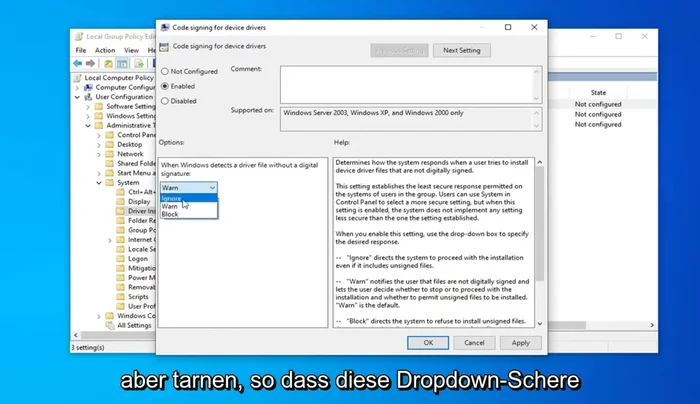Open the View menu
The width and height of the screenshot is (700, 404).
click(131, 50)
